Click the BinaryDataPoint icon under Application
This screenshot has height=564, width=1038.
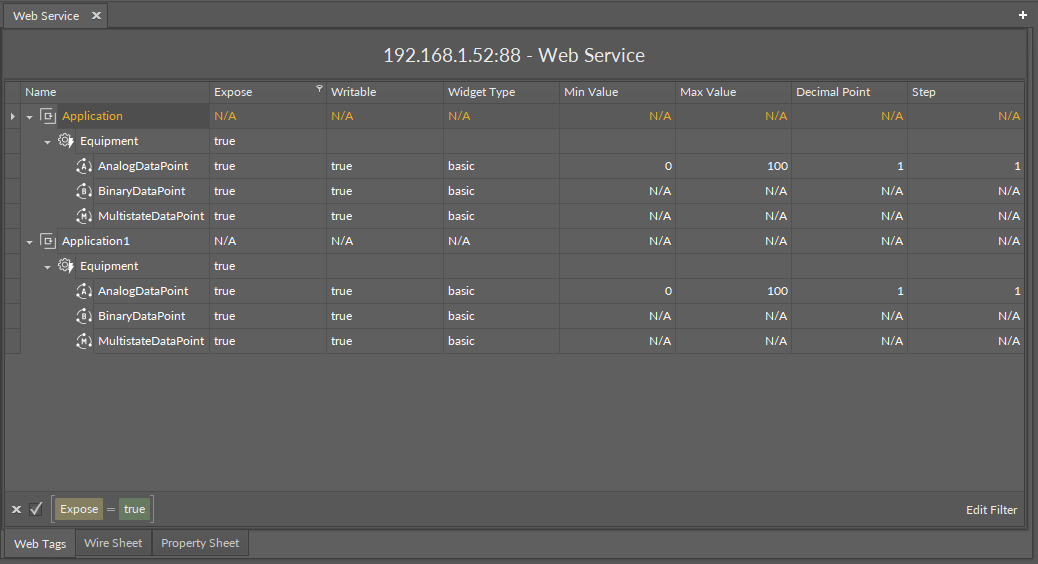tap(84, 191)
